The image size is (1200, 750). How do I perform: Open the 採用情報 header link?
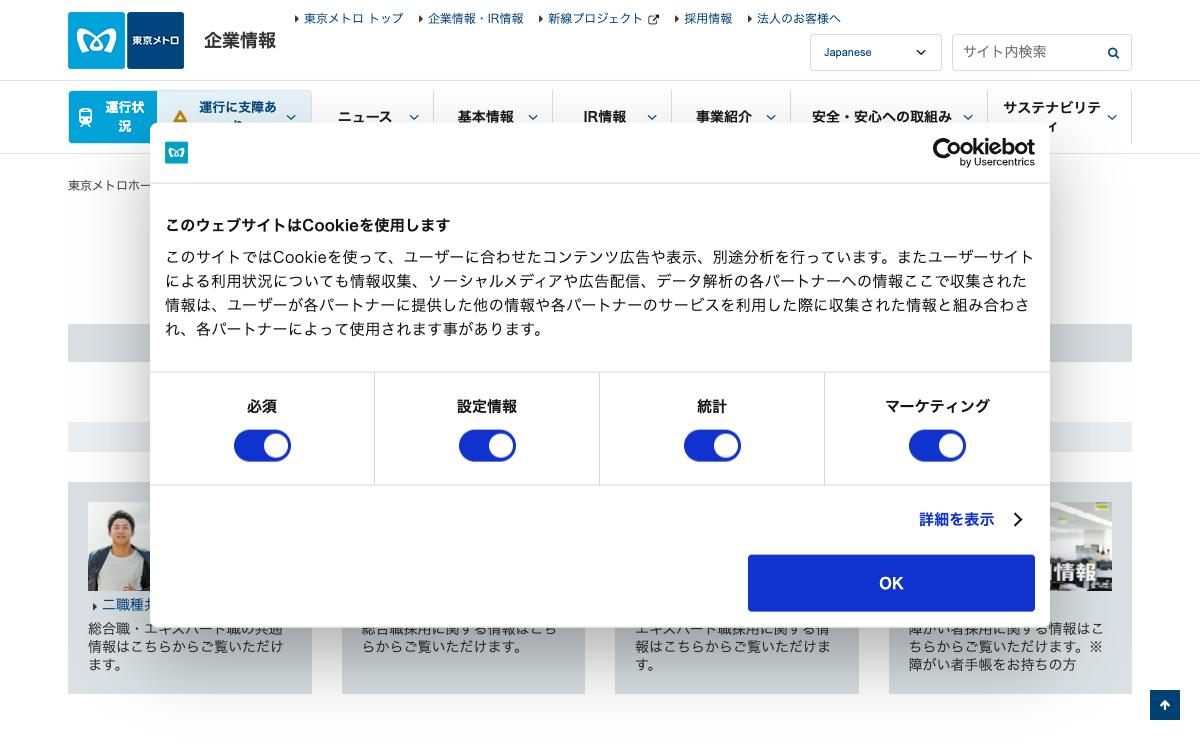point(707,19)
